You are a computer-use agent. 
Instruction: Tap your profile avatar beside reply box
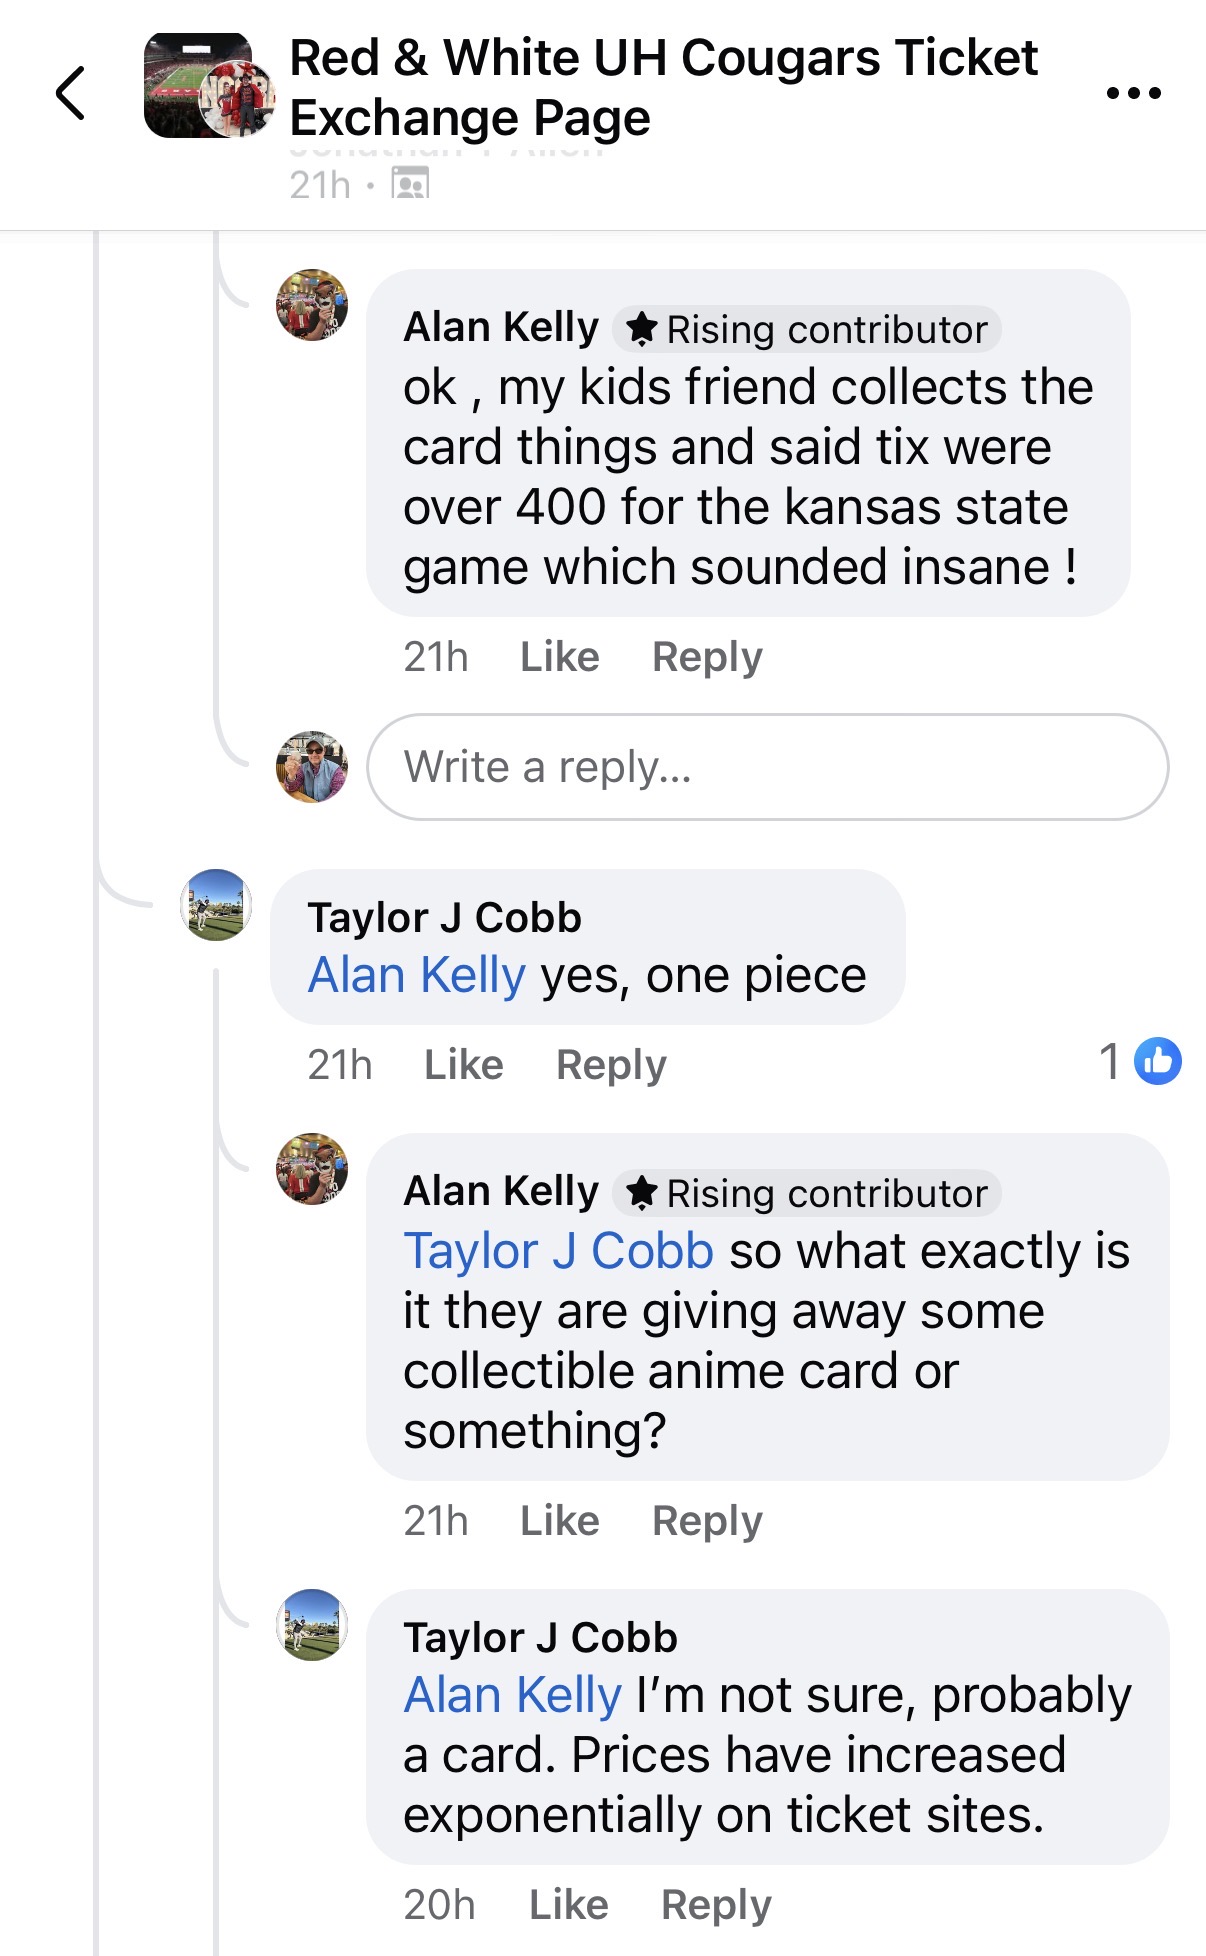pos(312,767)
